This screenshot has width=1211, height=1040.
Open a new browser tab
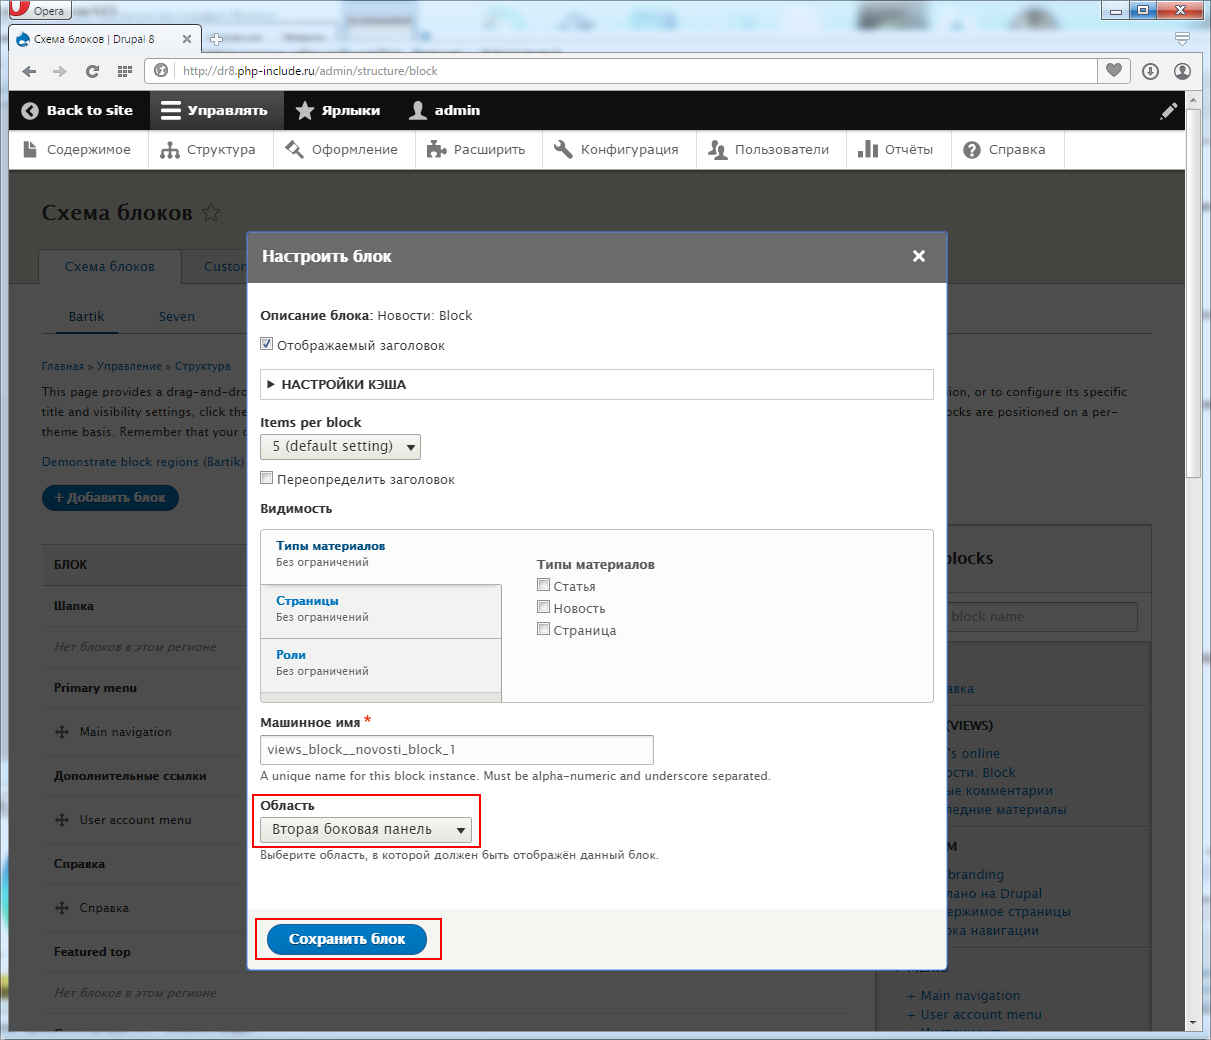(215, 40)
